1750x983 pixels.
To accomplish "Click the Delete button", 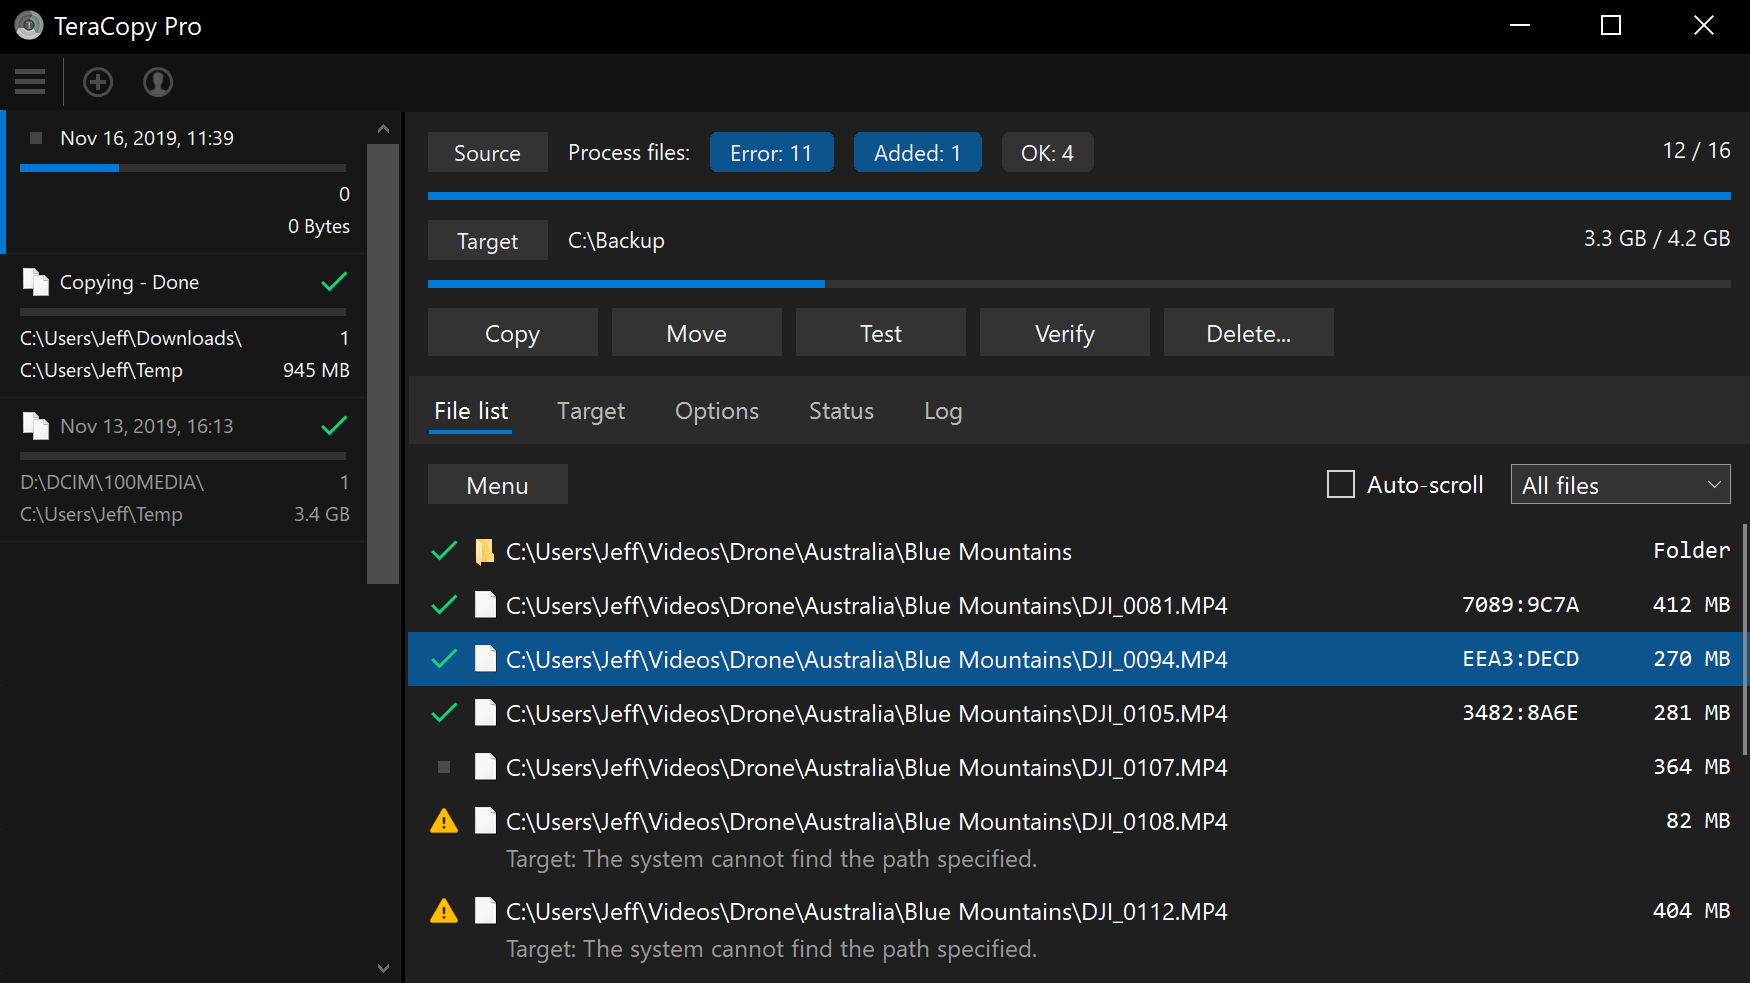I will point(1248,332).
